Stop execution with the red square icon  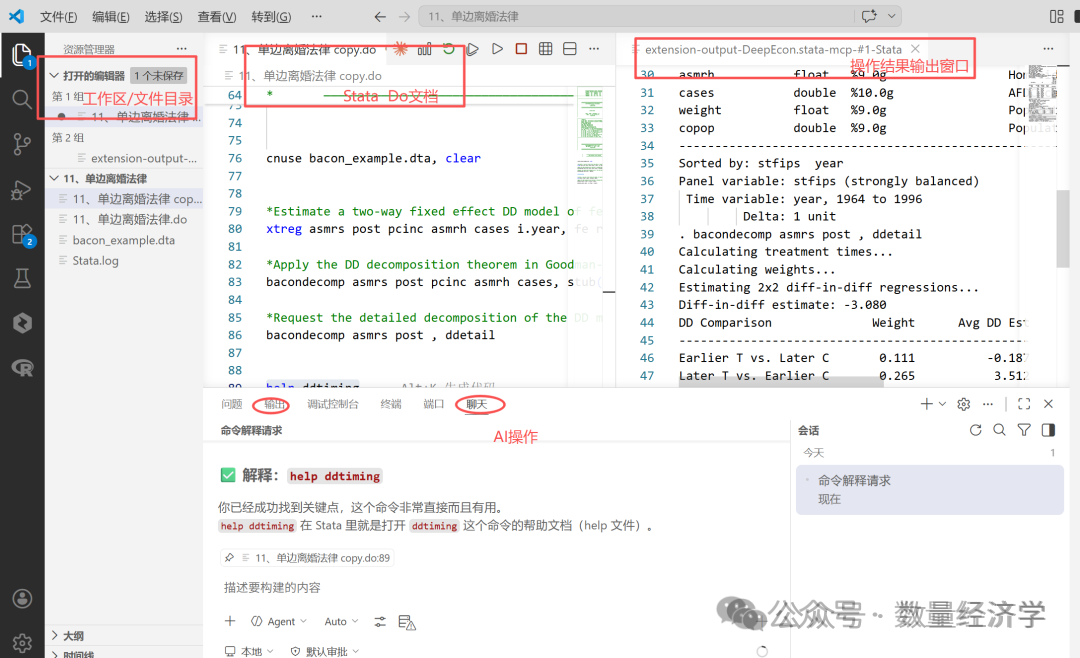pyautogui.click(x=521, y=49)
